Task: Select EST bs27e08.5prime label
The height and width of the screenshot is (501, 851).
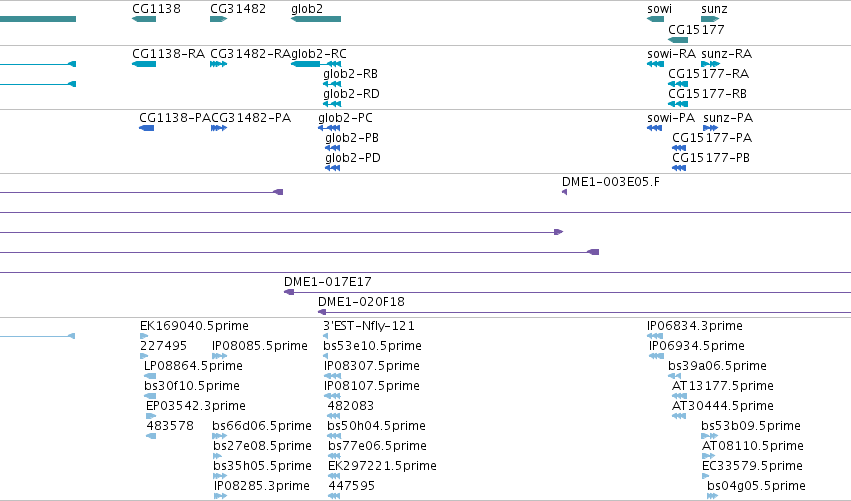Action: coord(263,447)
